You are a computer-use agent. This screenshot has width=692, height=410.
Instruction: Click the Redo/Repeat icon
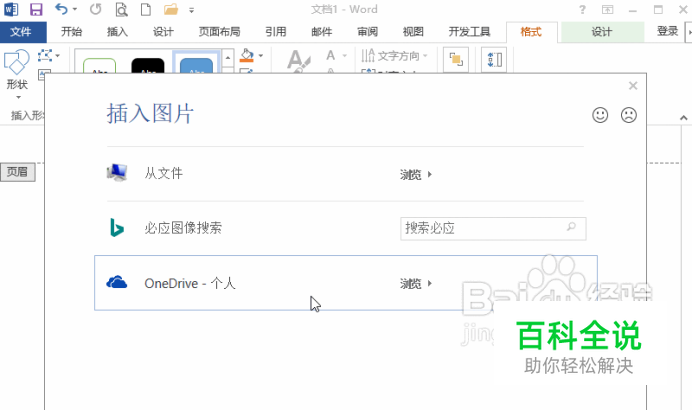(x=95, y=9)
